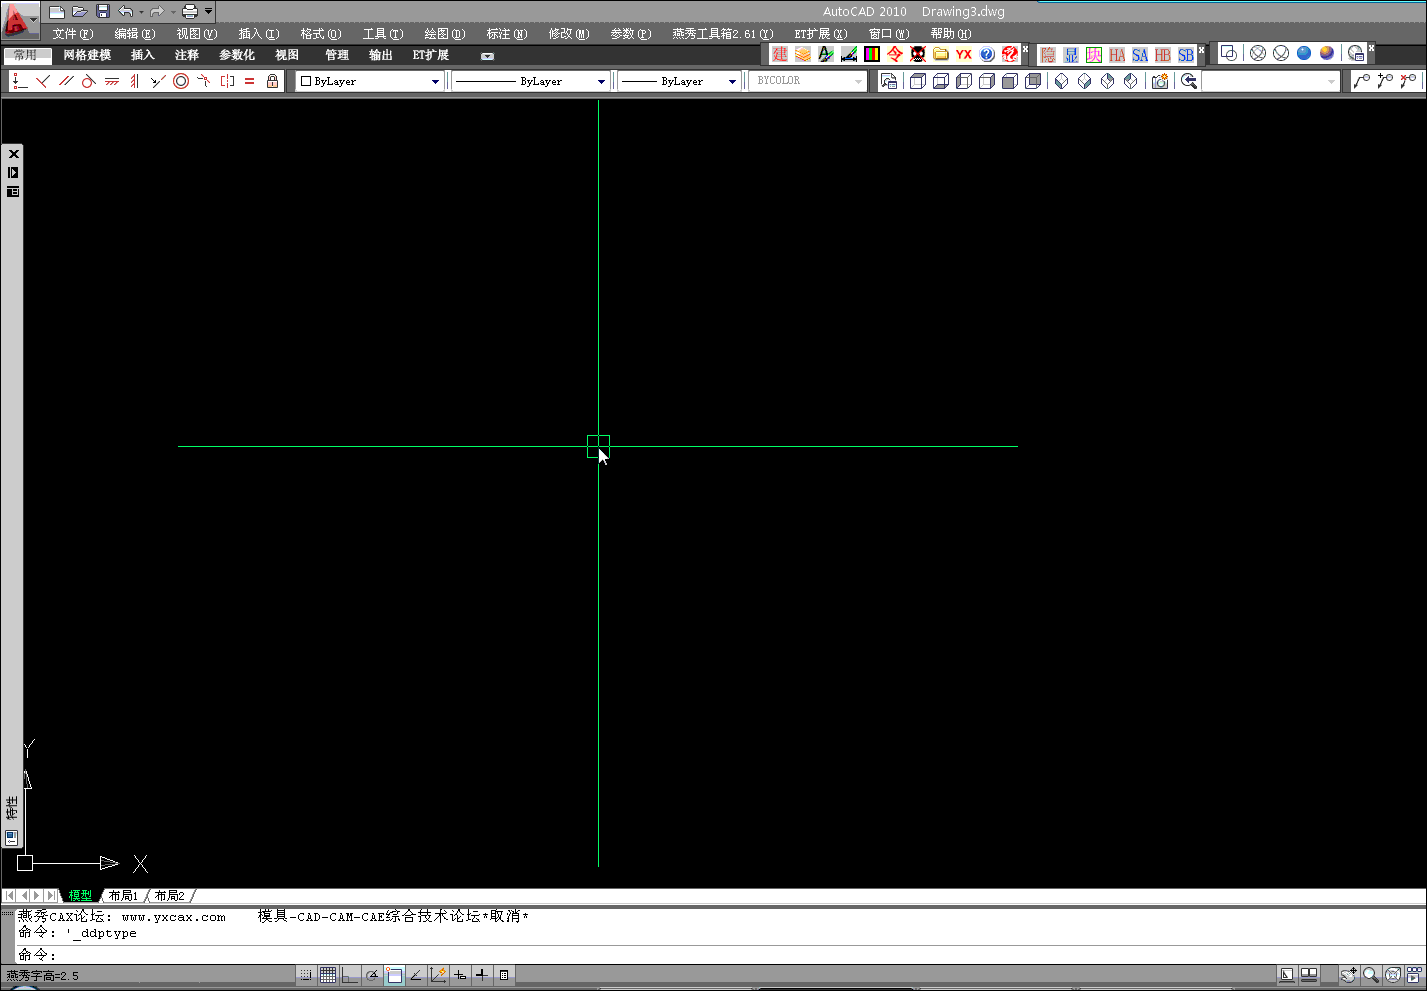Toggle lineweight display plus icon
The image size is (1427, 991).
tap(482, 975)
